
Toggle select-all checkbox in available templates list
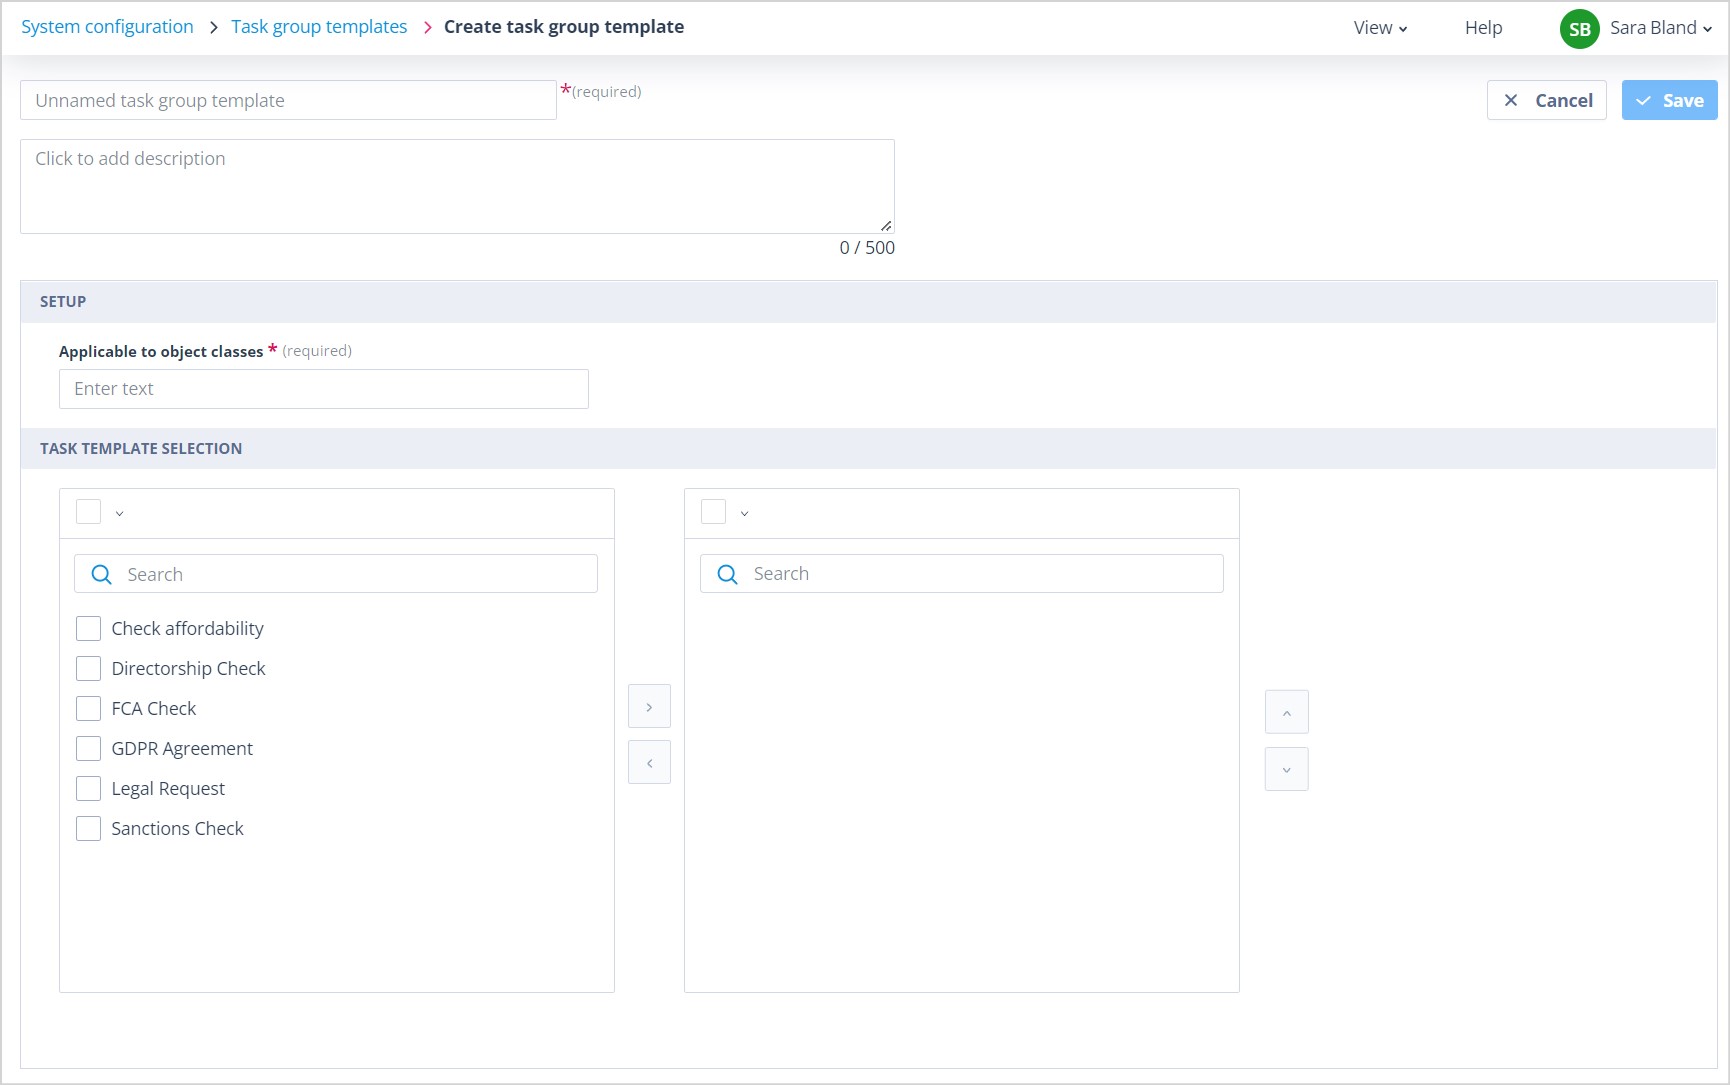pos(88,512)
